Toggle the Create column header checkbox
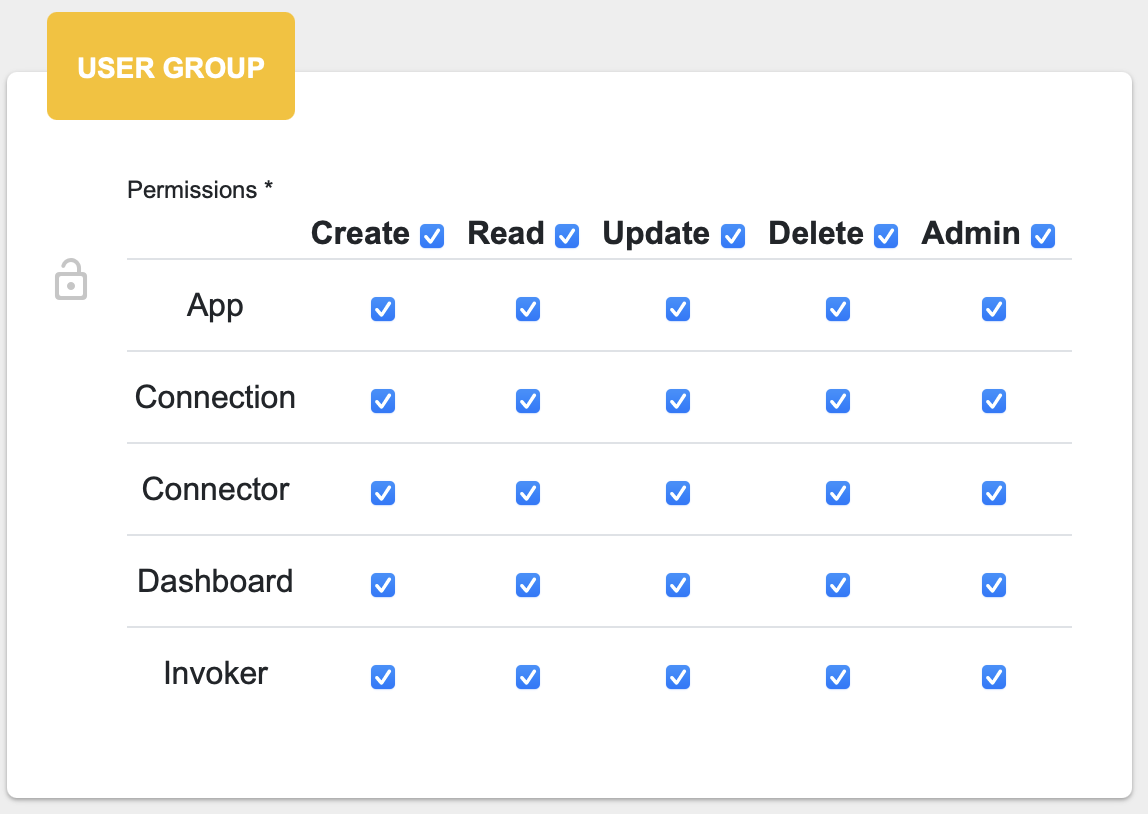The image size is (1148, 814). tap(432, 236)
